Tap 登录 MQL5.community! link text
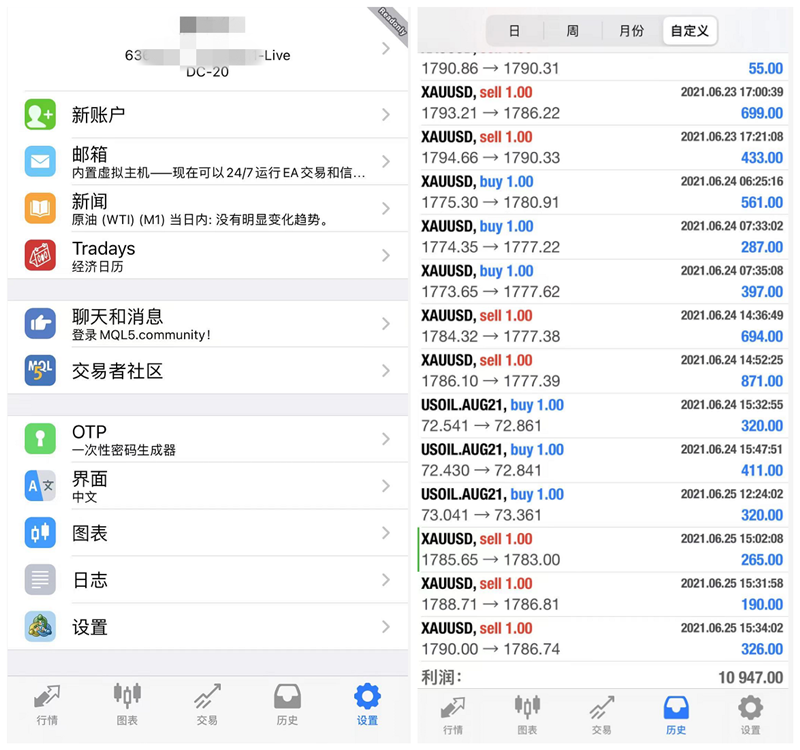This screenshot has height=750, width=800. point(141,335)
